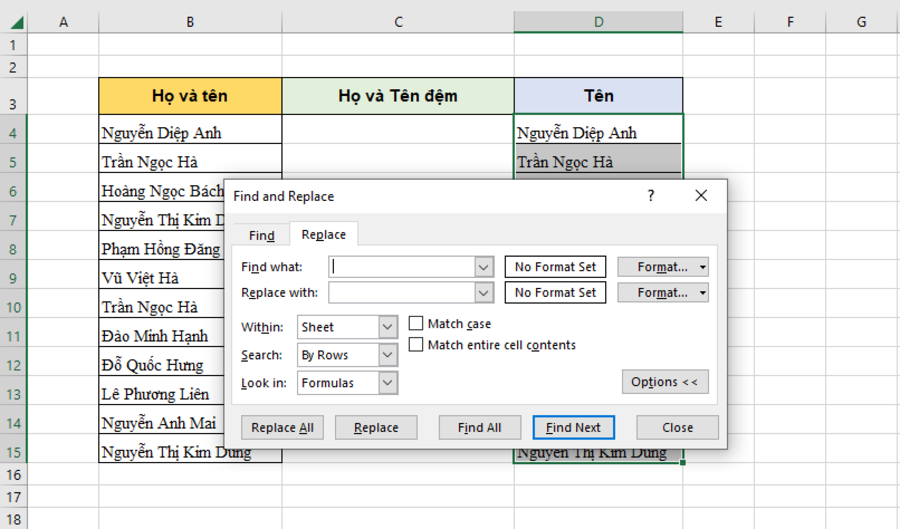The height and width of the screenshot is (529, 900).
Task: Click the select-all corner triangle
Action: point(17,22)
